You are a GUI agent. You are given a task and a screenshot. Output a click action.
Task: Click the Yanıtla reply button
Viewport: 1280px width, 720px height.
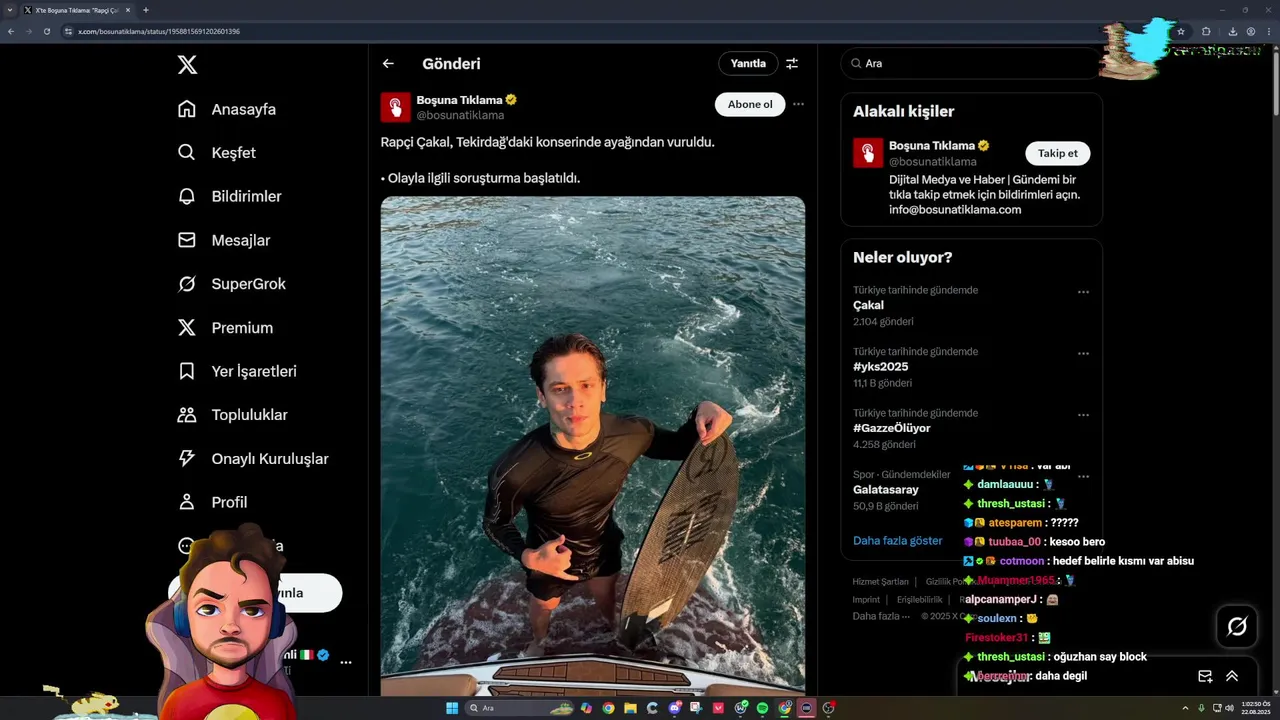point(748,63)
